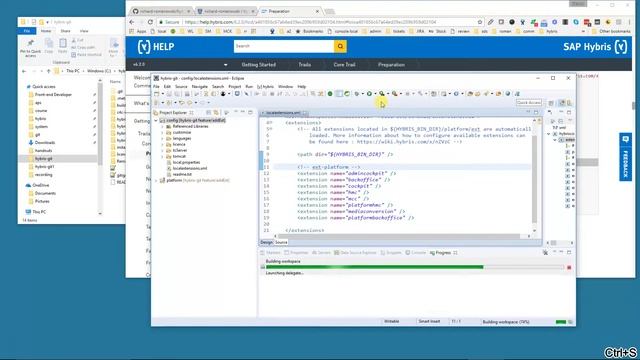This screenshot has width=640, height=360.
Task: Expand the customize folder node
Action: (162, 132)
